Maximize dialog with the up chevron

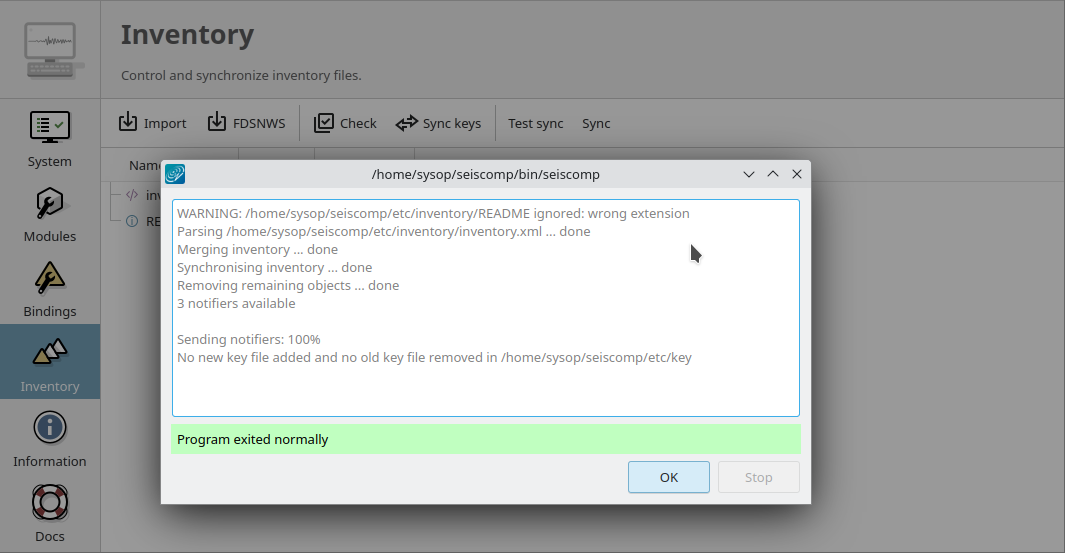772,174
